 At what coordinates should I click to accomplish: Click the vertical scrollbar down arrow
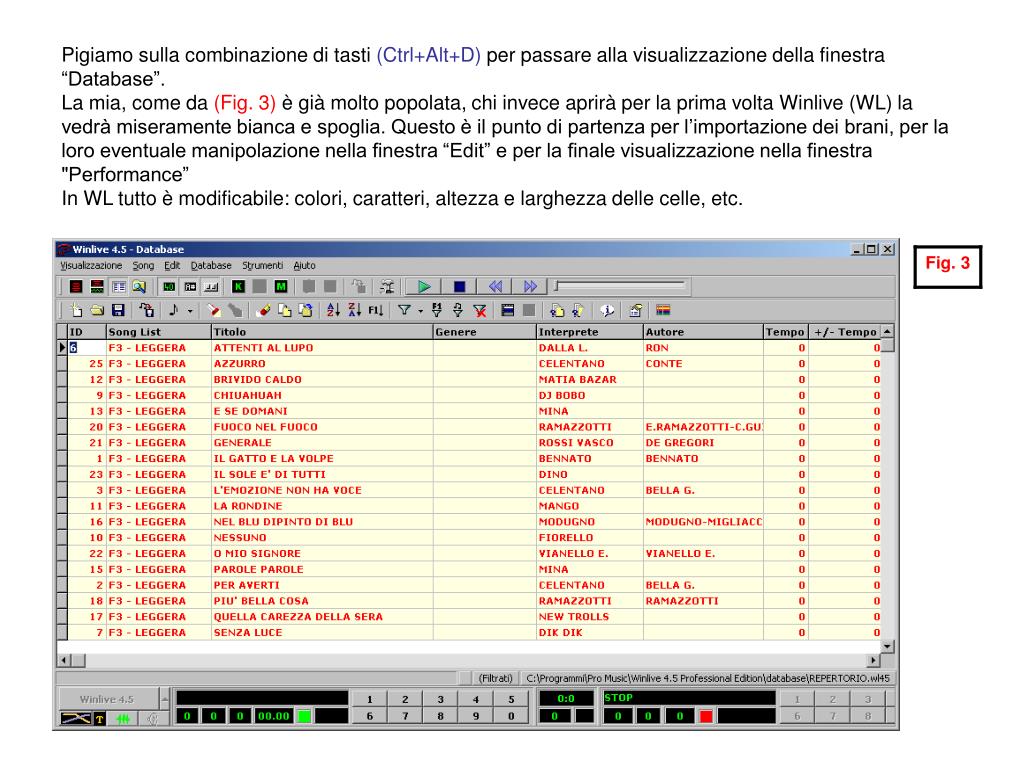[x=887, y=647]
